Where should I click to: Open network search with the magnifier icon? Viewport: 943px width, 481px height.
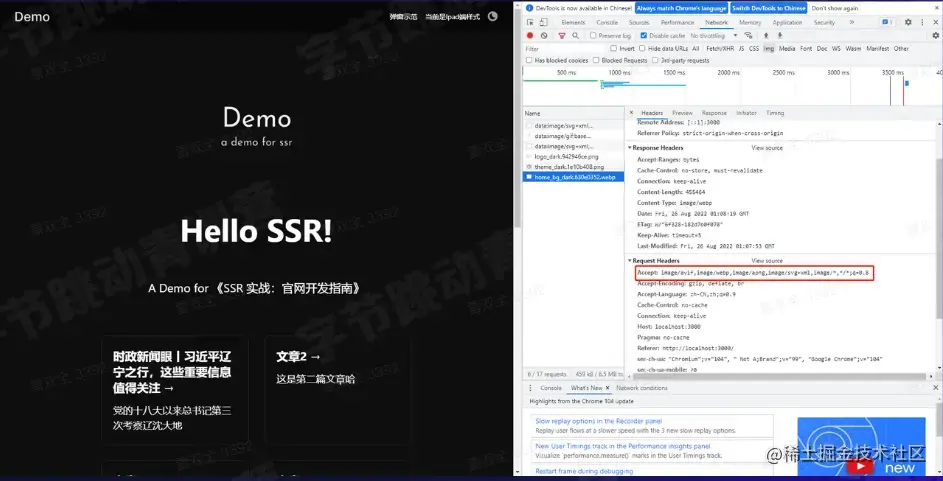click(x=576, y=35)
